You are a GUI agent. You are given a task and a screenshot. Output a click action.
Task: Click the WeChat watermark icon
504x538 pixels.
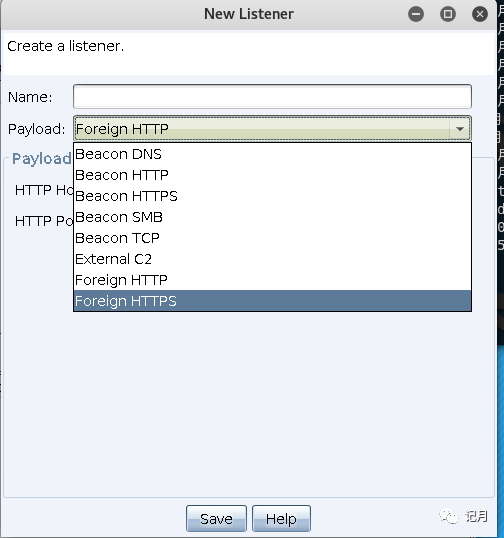coord(449,516)
